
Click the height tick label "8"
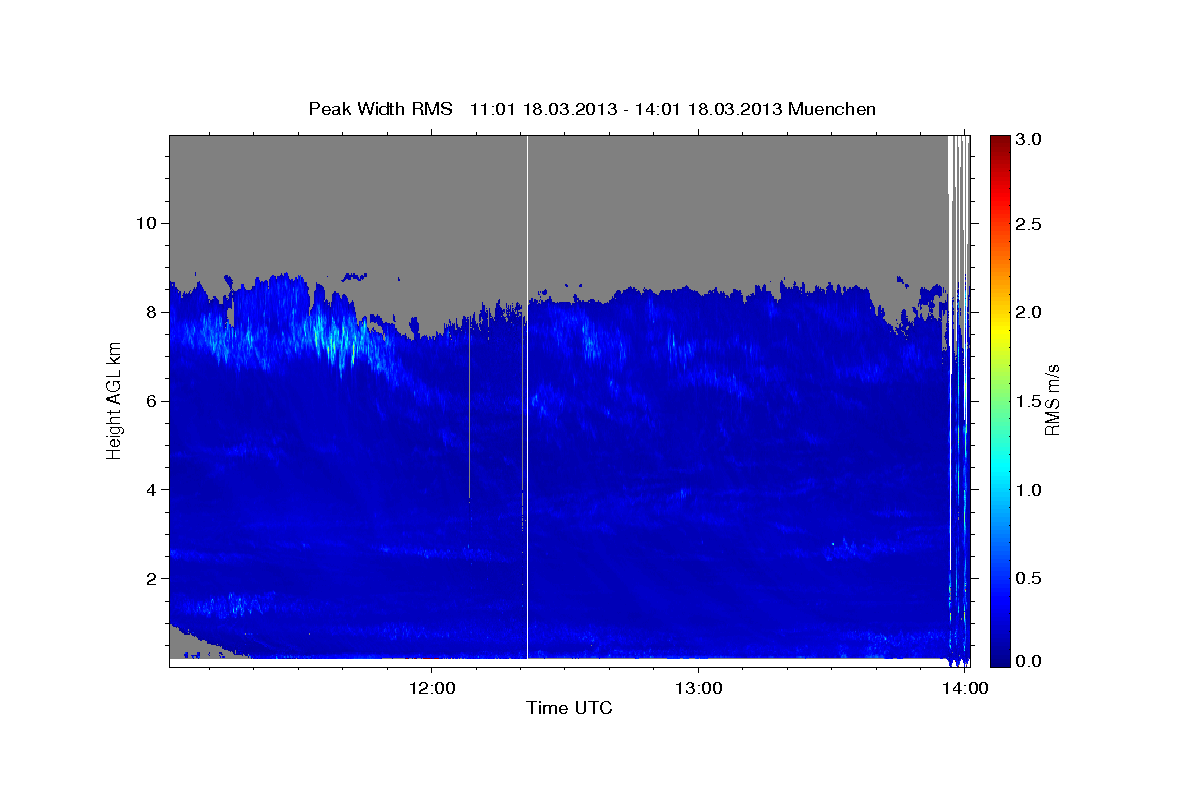point(151,312)
